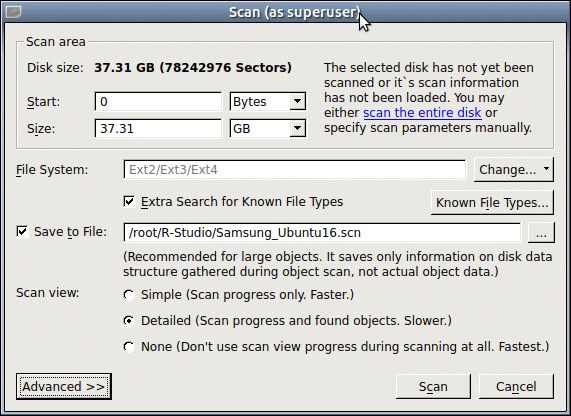
Task: Click the browse '...' button for save path
Action: tap(541, 232)
